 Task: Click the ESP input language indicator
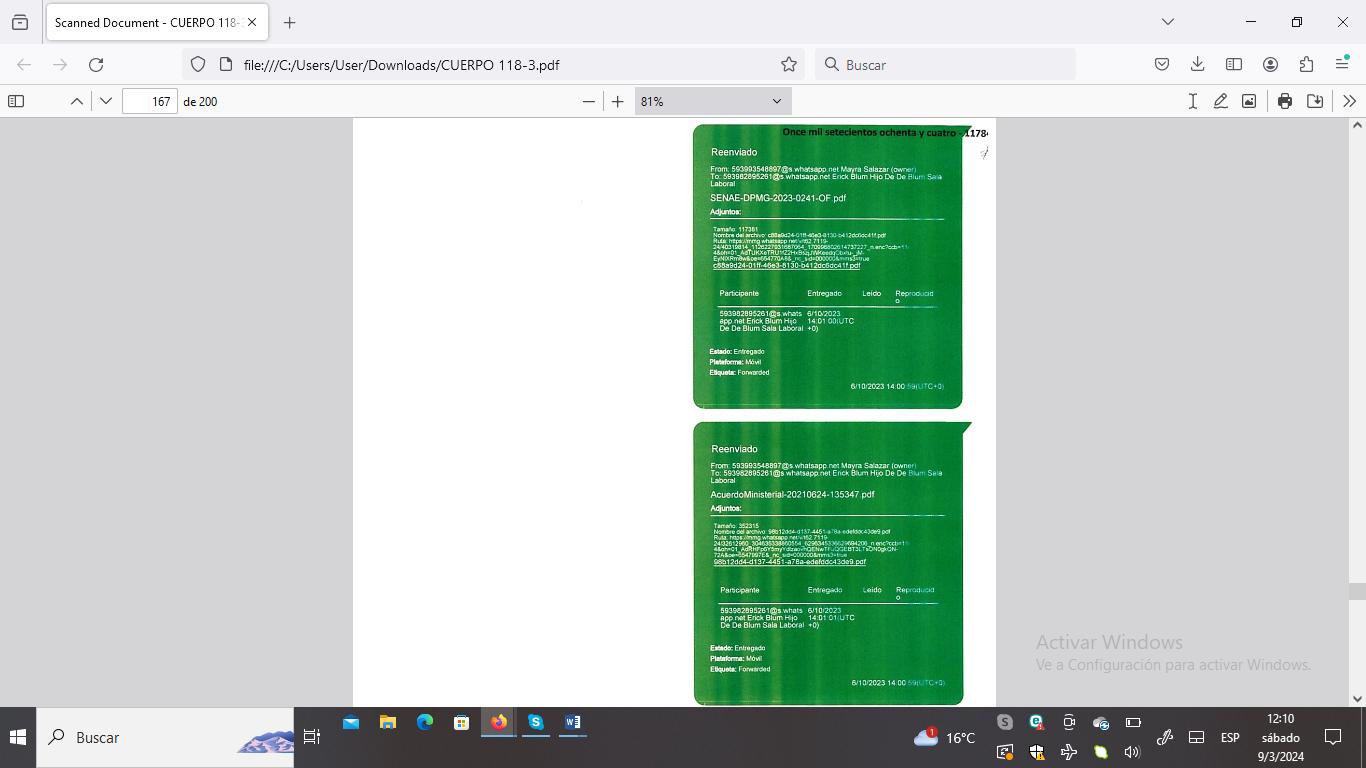[x=1230, y=737]
